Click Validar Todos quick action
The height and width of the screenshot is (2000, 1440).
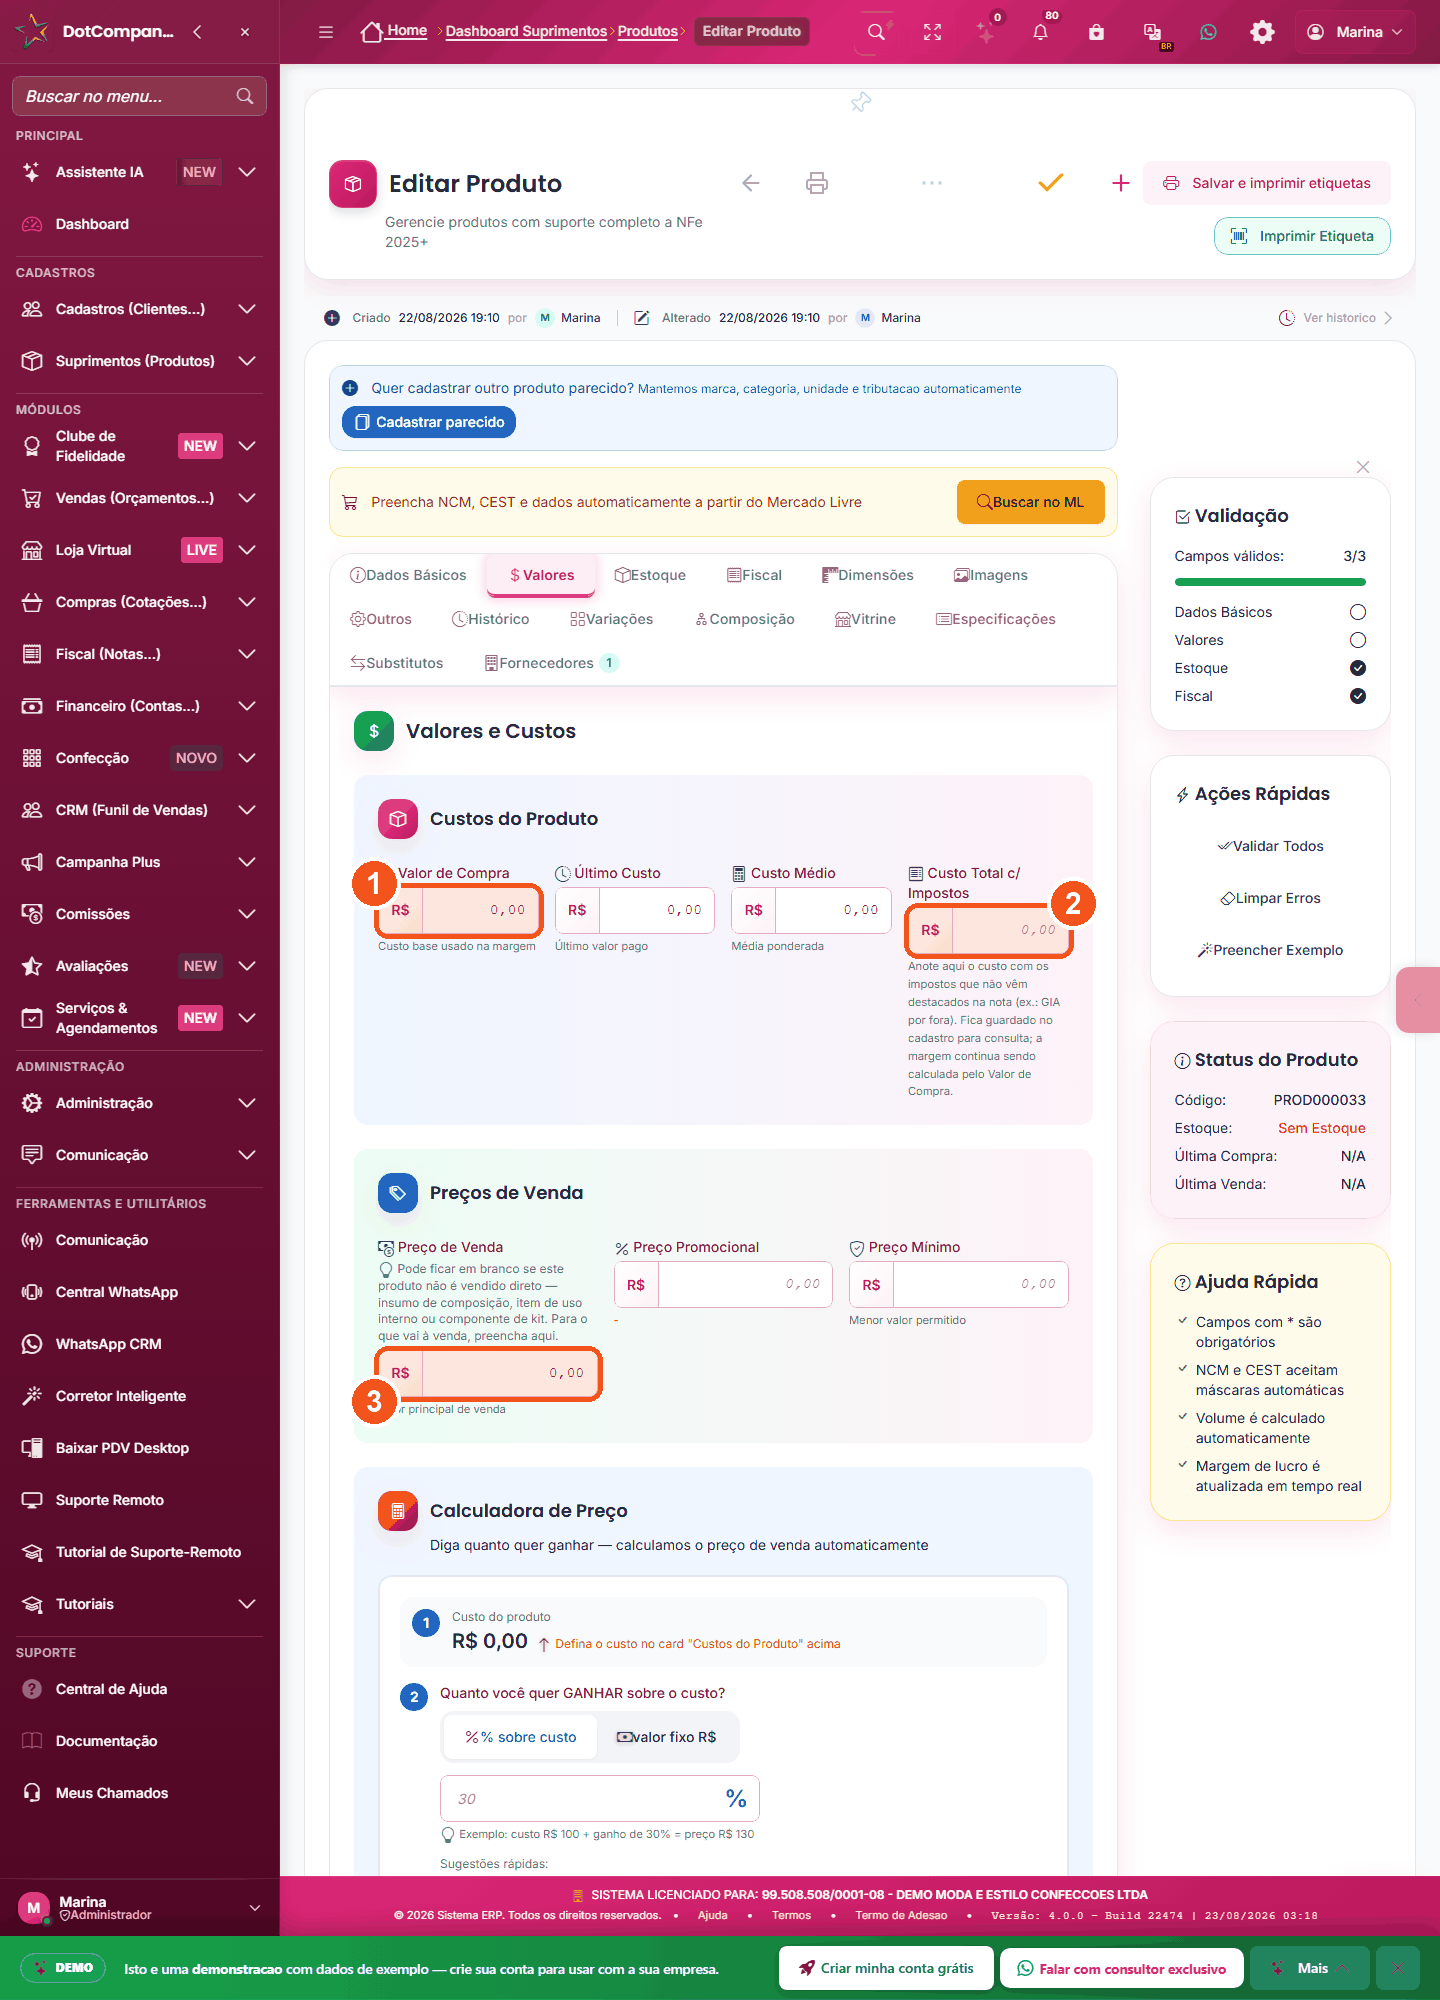(x=1270, y=846)
